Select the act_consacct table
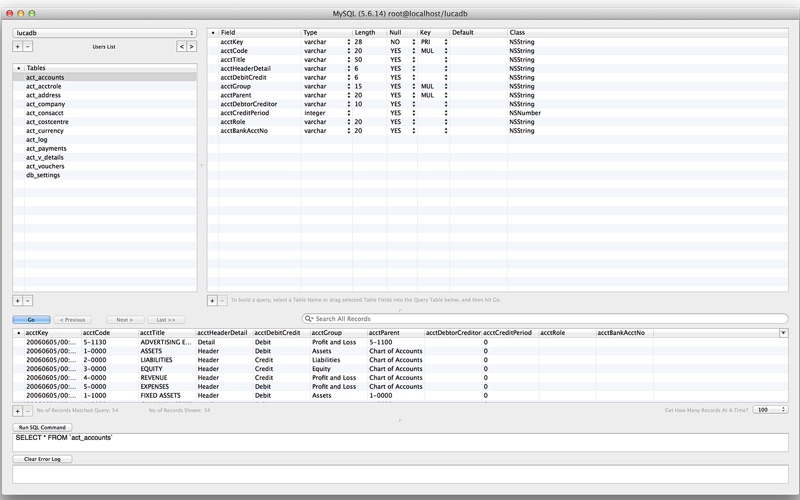800x500 pixels. pyautogui.click(x=105, y=113)
